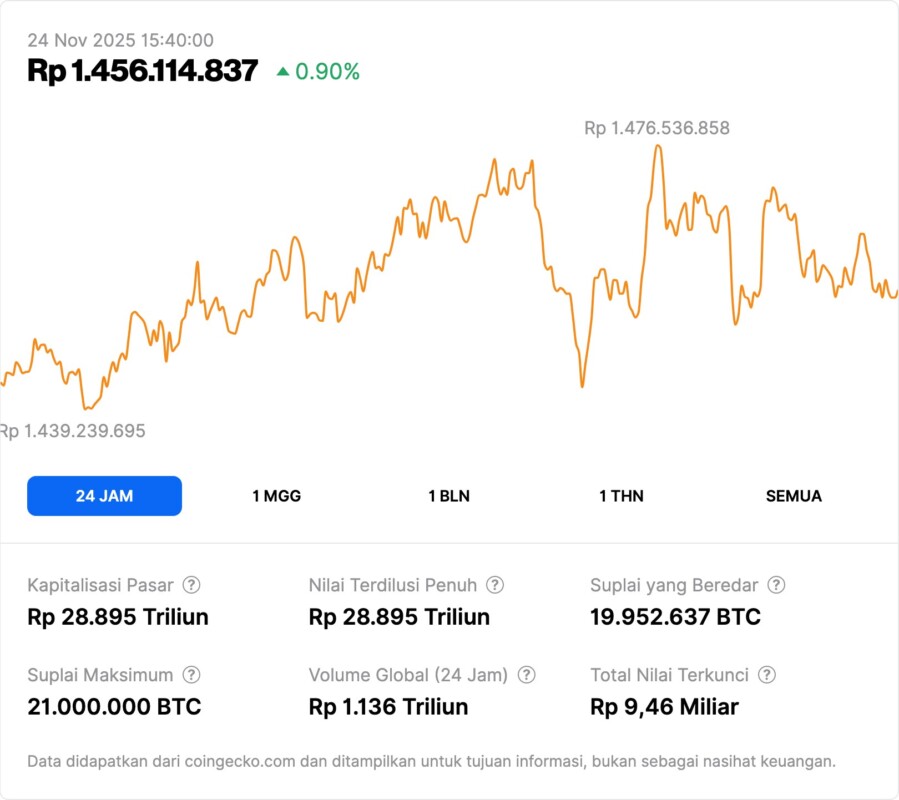Select the 24 JAM time range
The height and width of the screenshot is (800, 899).
click(x=104, y=496)
